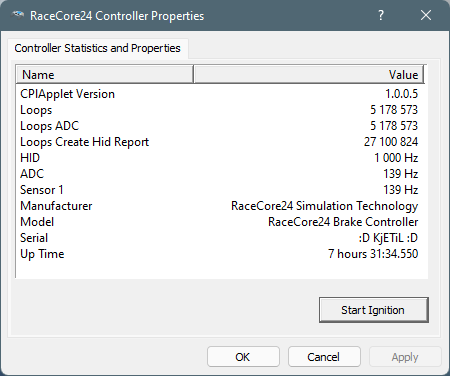
Task: Confirm with the OK button
Action: pyautogui.click(x=243, y=357)
